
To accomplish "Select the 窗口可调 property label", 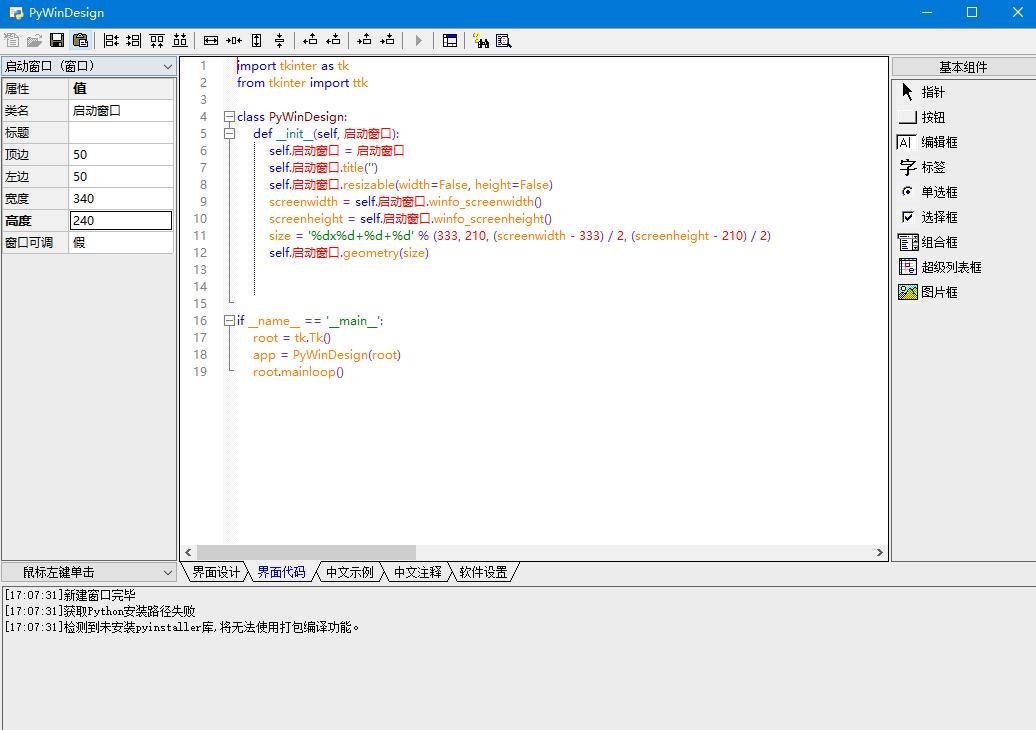I will [36, 242].
